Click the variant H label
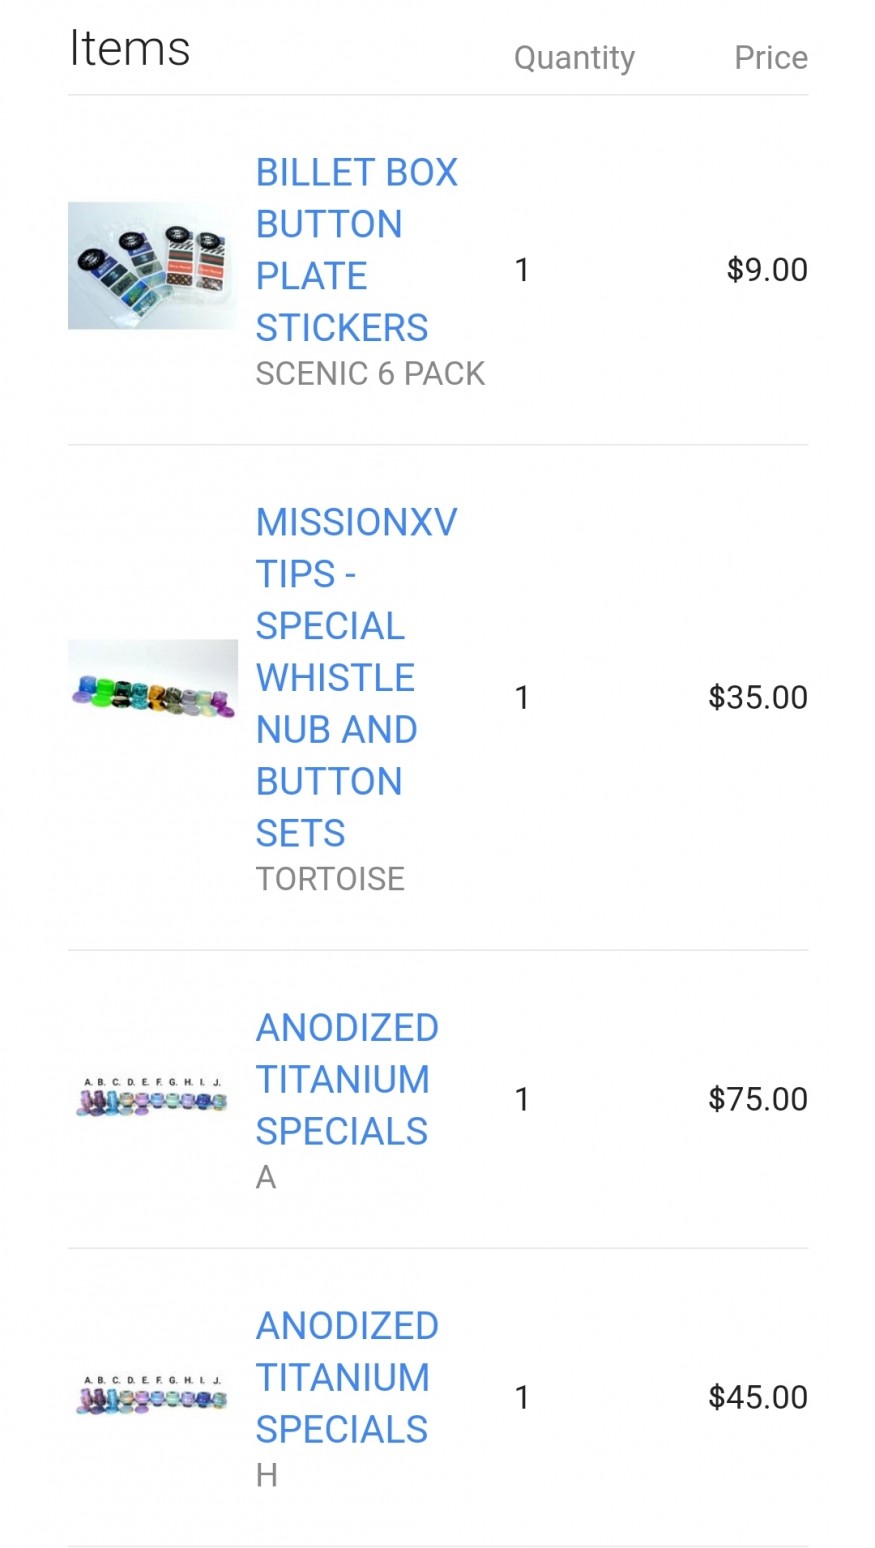The image size is (875, 1548). 266,1475
